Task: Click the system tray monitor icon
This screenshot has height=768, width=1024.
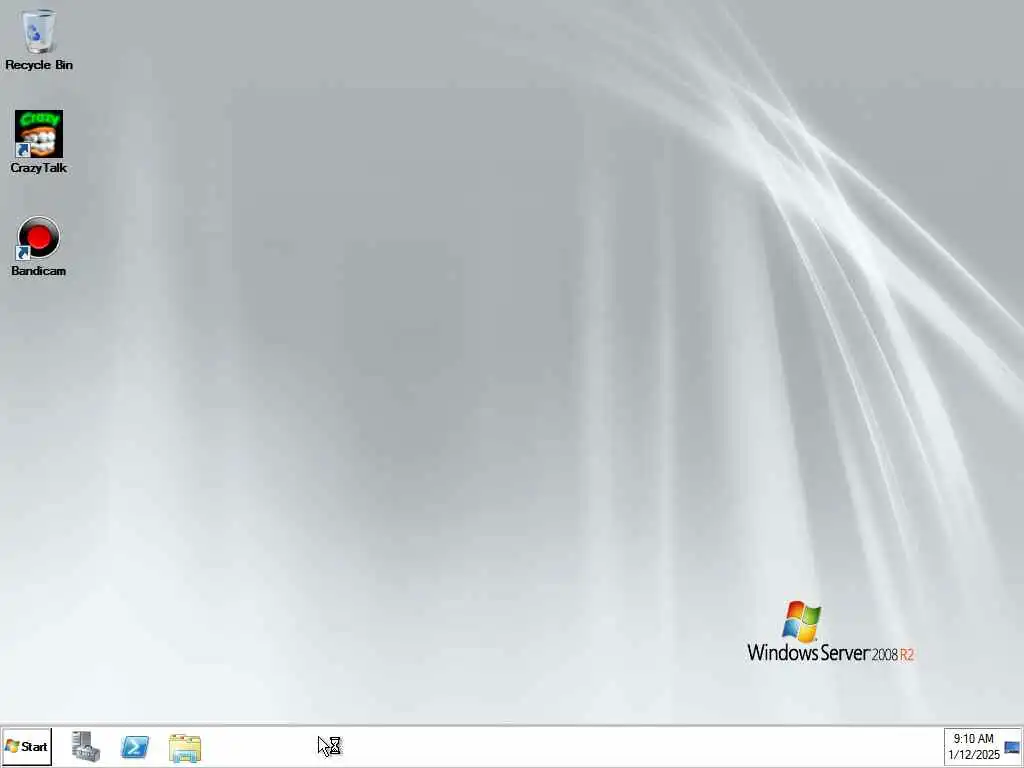Action: (1012, 748)
